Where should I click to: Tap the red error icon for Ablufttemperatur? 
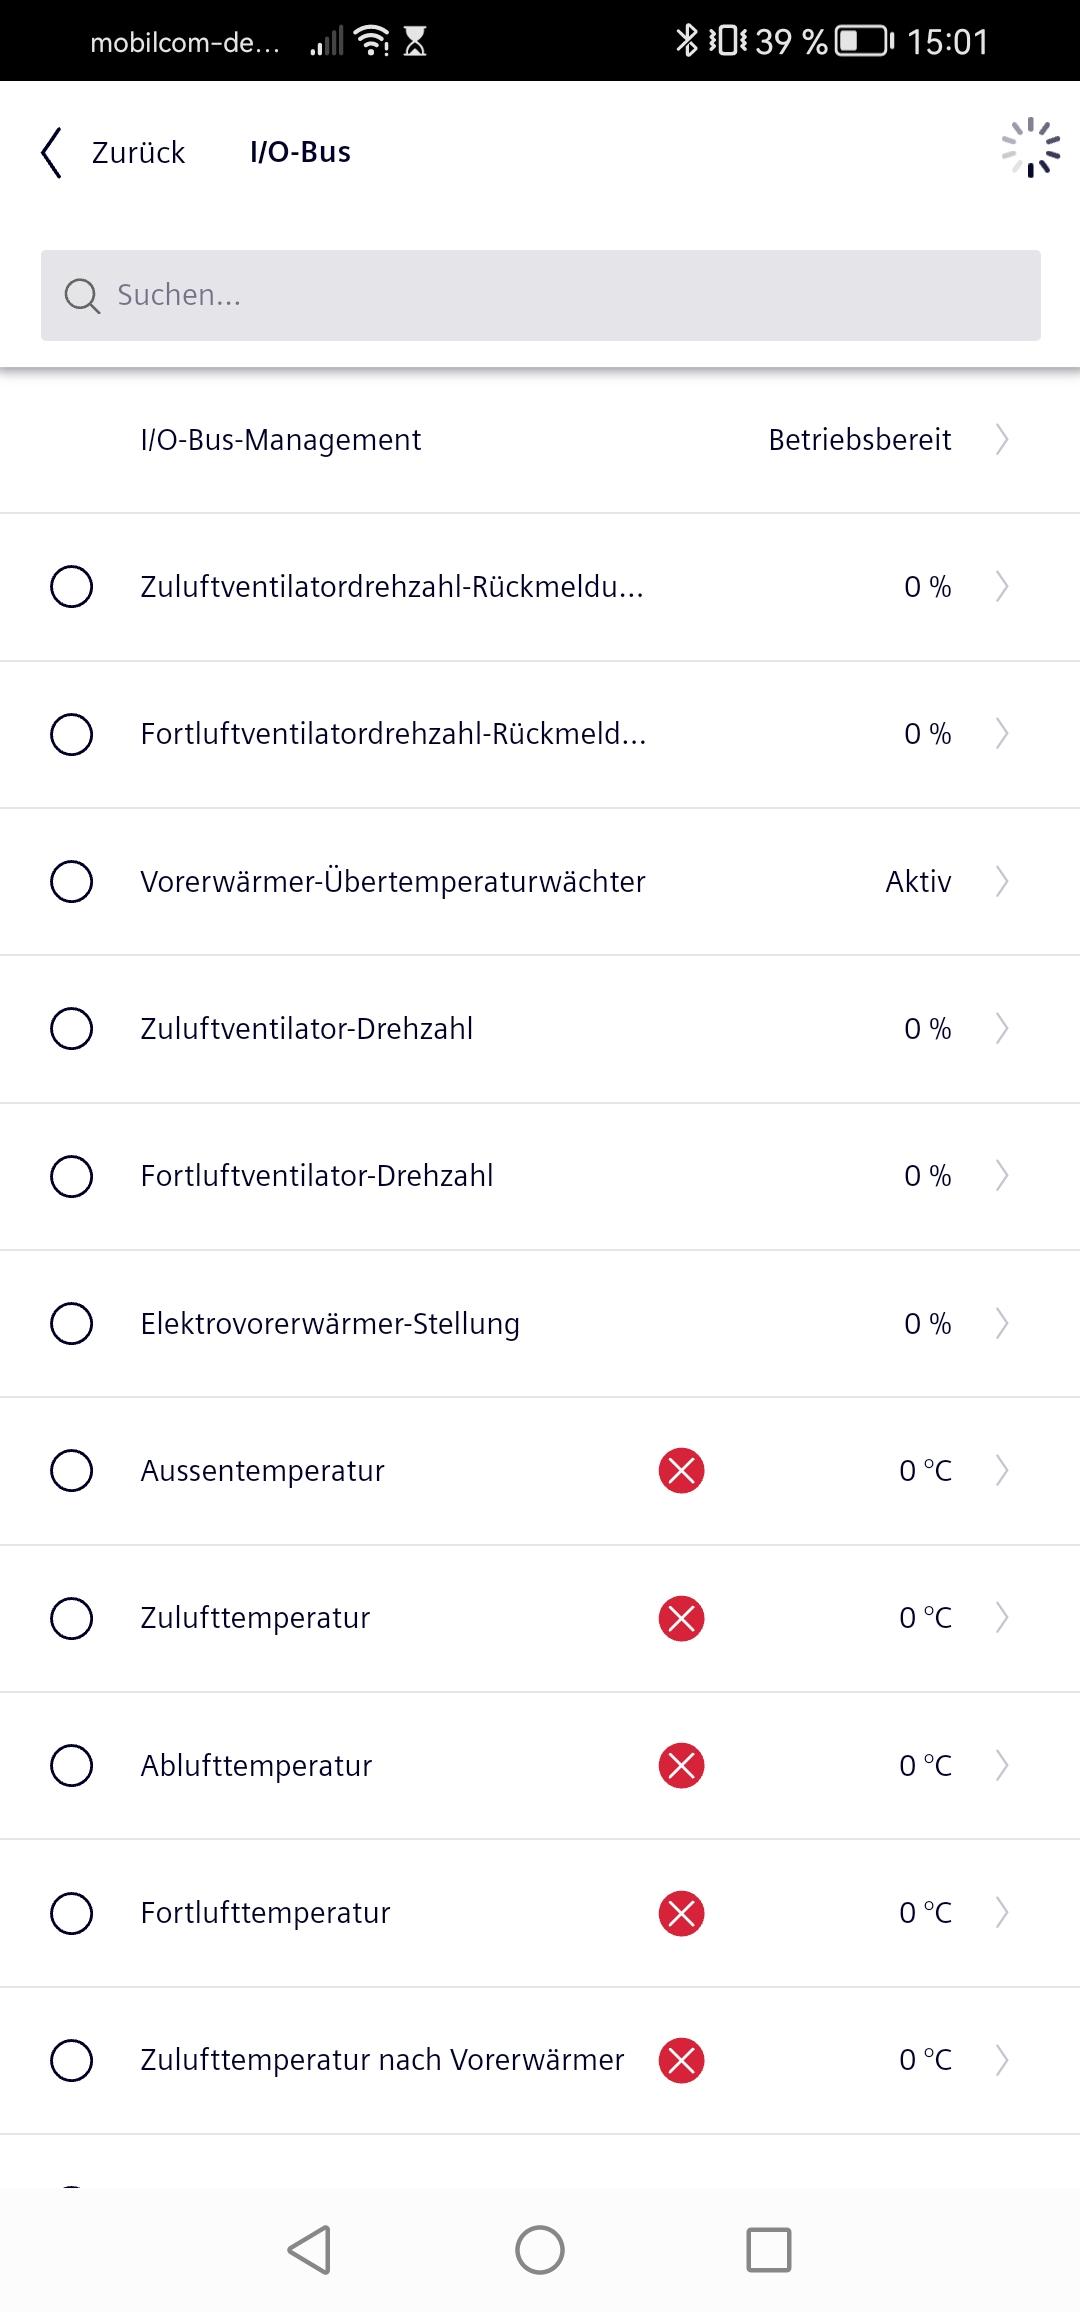[x=681, y=1765]
